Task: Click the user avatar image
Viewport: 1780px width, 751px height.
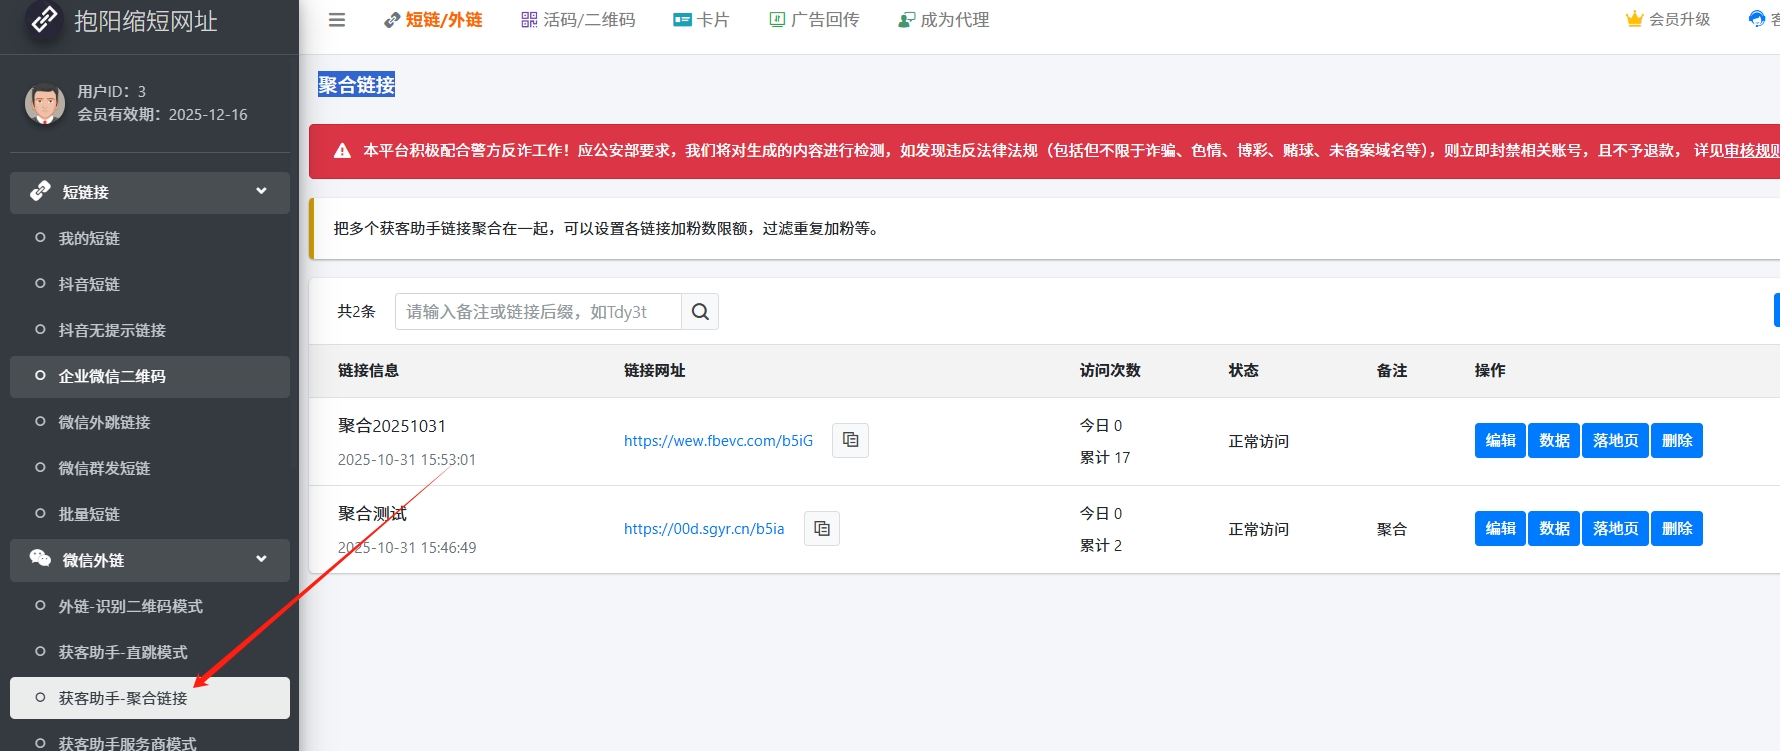Action: [x=45, y=103]
